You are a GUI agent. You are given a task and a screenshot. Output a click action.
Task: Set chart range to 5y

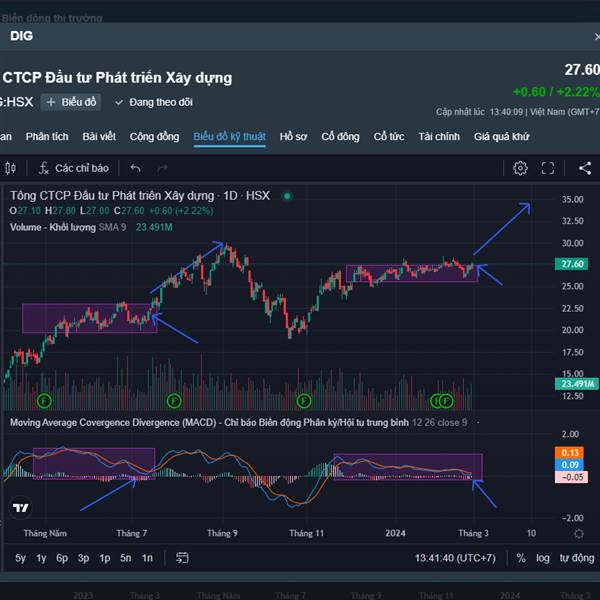(x=21, y=558)
